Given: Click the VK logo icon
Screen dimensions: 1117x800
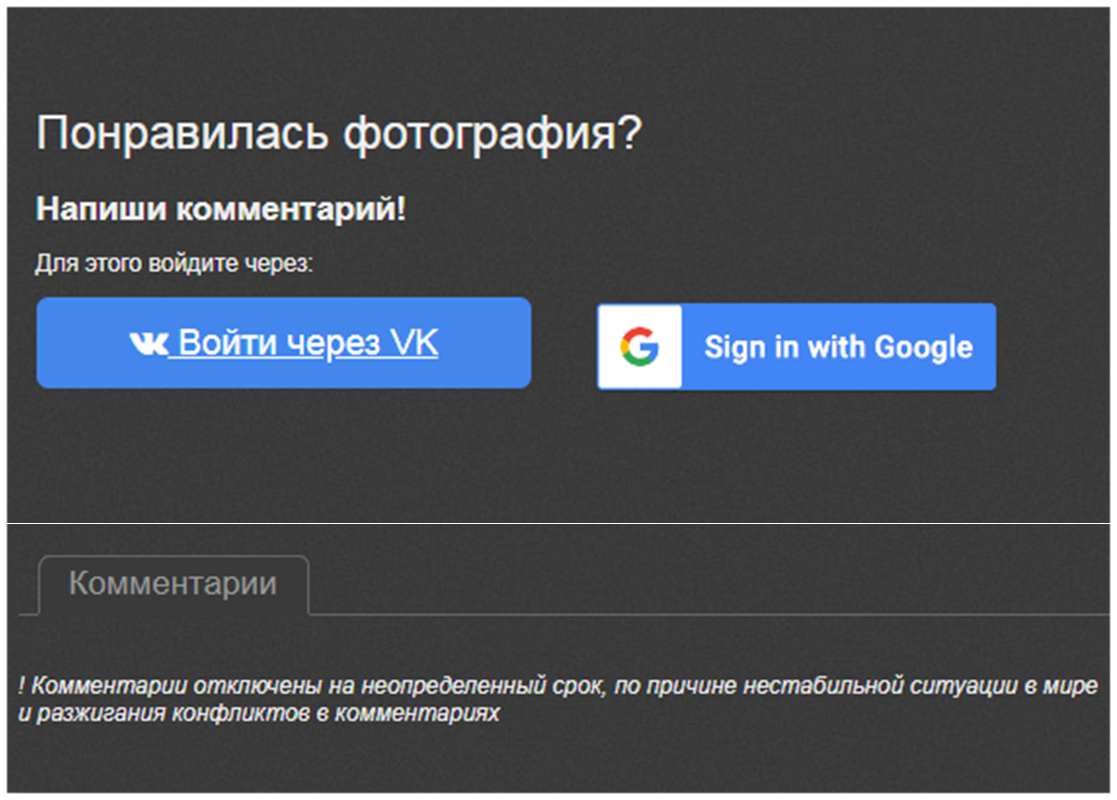Looking at the screenshot, I should (148, 344).
